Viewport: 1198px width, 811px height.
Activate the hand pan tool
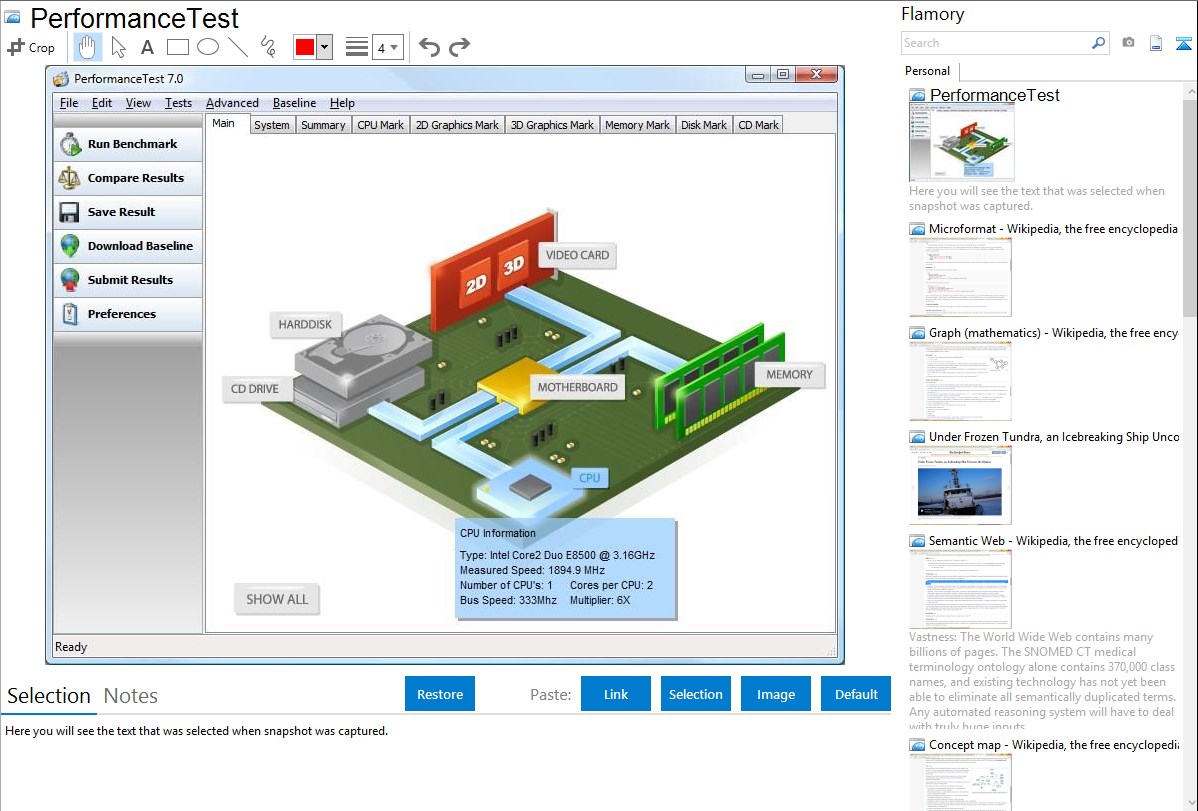[x=88, y=47]
